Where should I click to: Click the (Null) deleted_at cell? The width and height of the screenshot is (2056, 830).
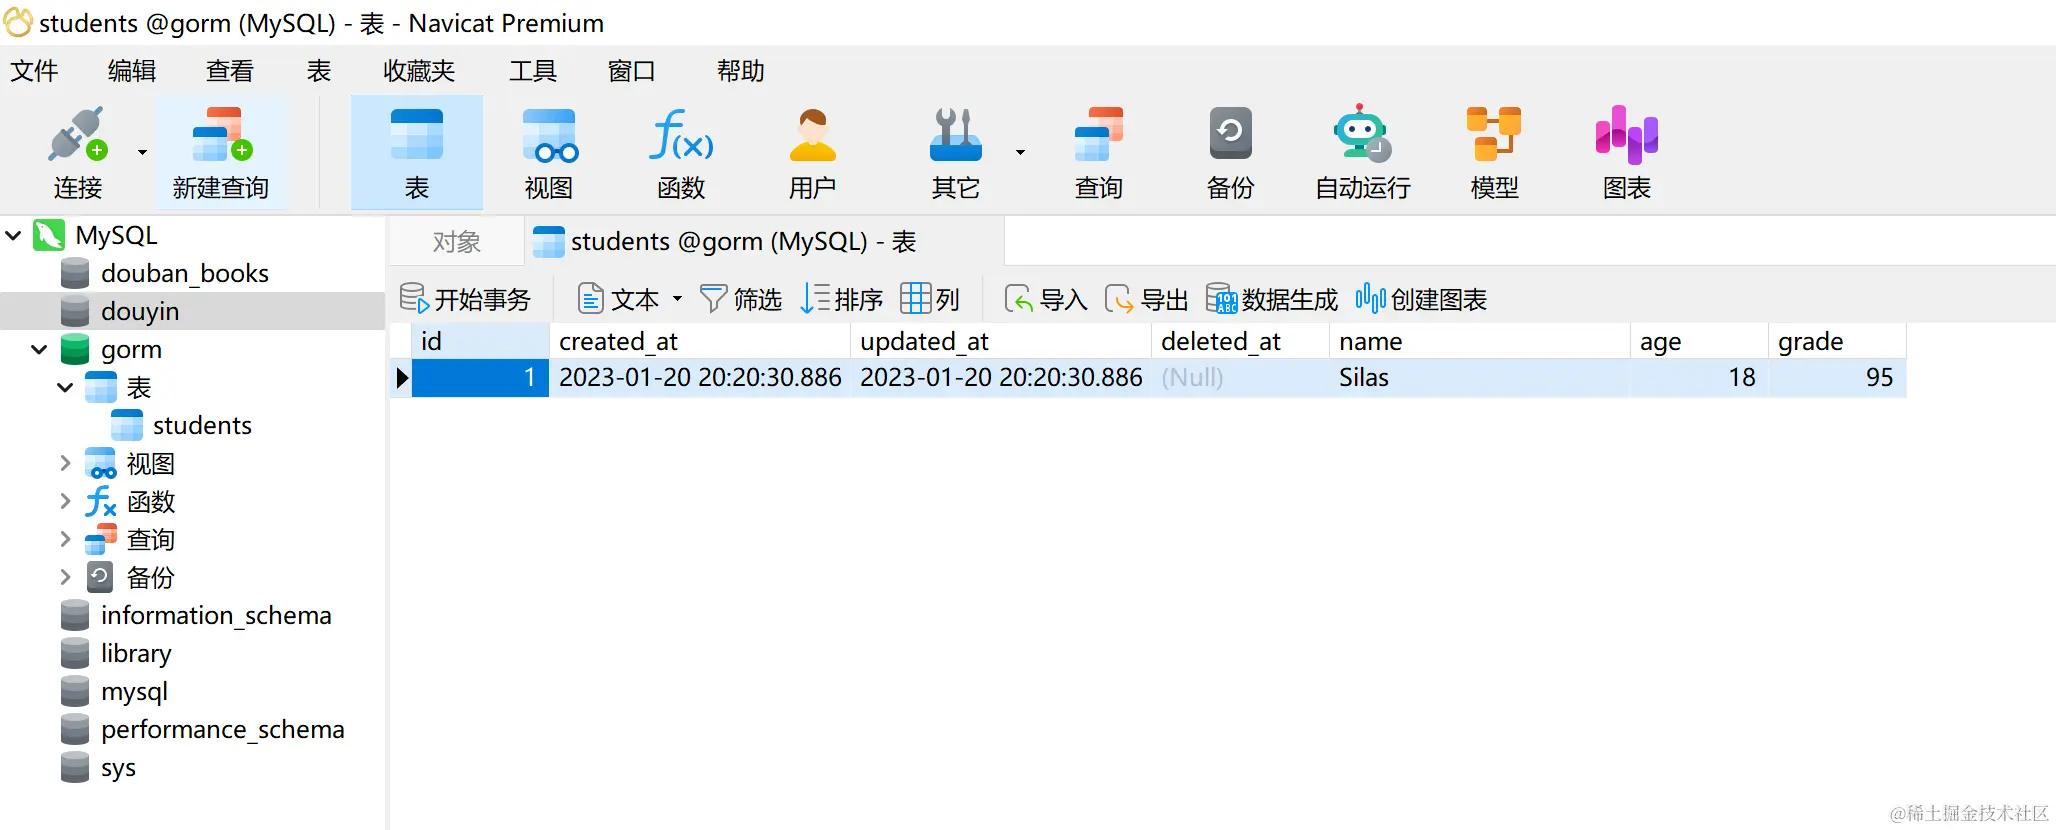(x=1240, y=378)
